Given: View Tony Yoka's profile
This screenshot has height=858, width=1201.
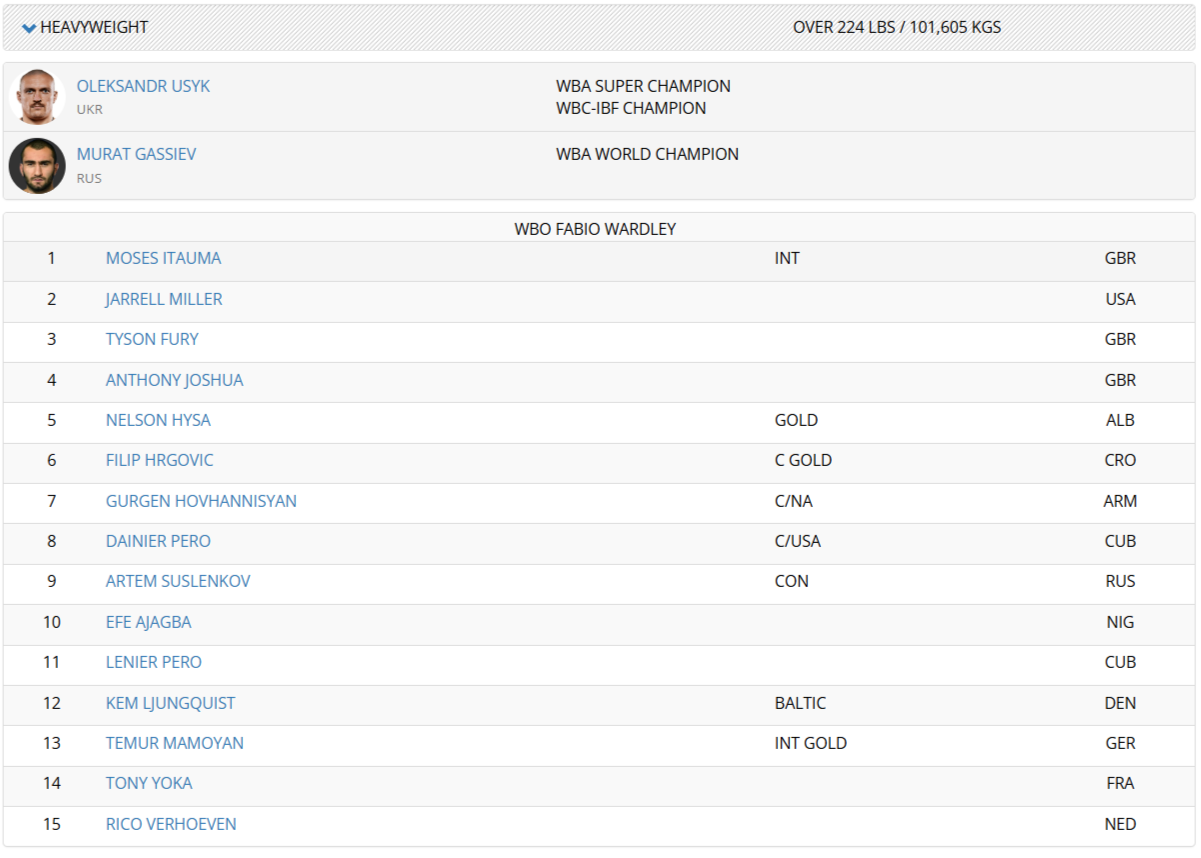Looking at the screenshot, I should tap(149, 783).
